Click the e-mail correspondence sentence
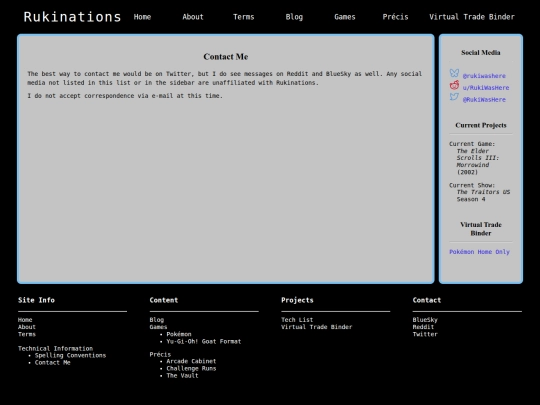This screenshot has height=405, width=540. click(x=125, y=96)
